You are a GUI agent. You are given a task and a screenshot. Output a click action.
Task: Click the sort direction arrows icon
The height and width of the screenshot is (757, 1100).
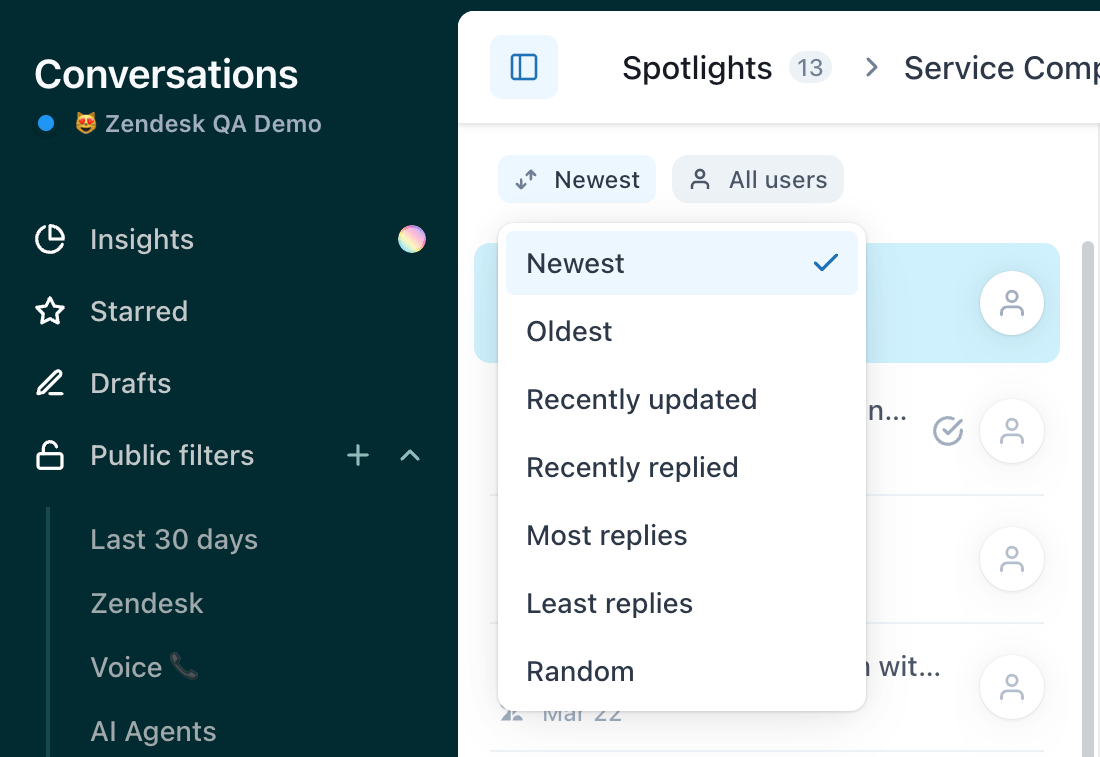click(x=523, y=179)
